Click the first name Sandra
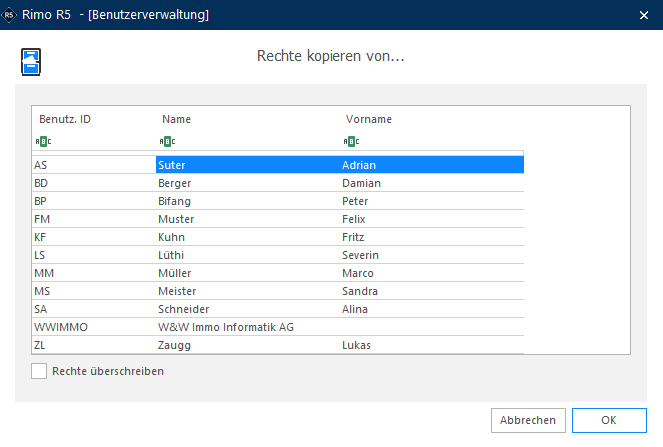Viewport: 663px width, 447px height. (x=360, y=291)
